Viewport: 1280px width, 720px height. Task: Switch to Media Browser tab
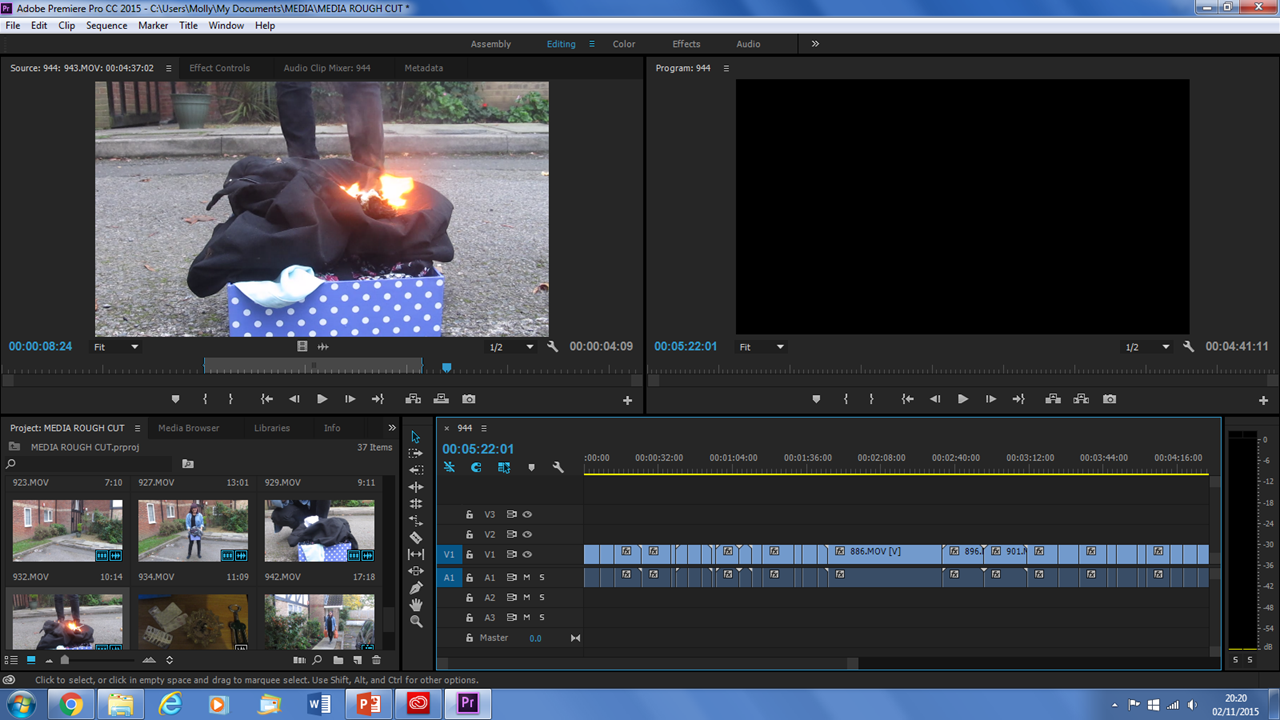click(x=188, y=428)
